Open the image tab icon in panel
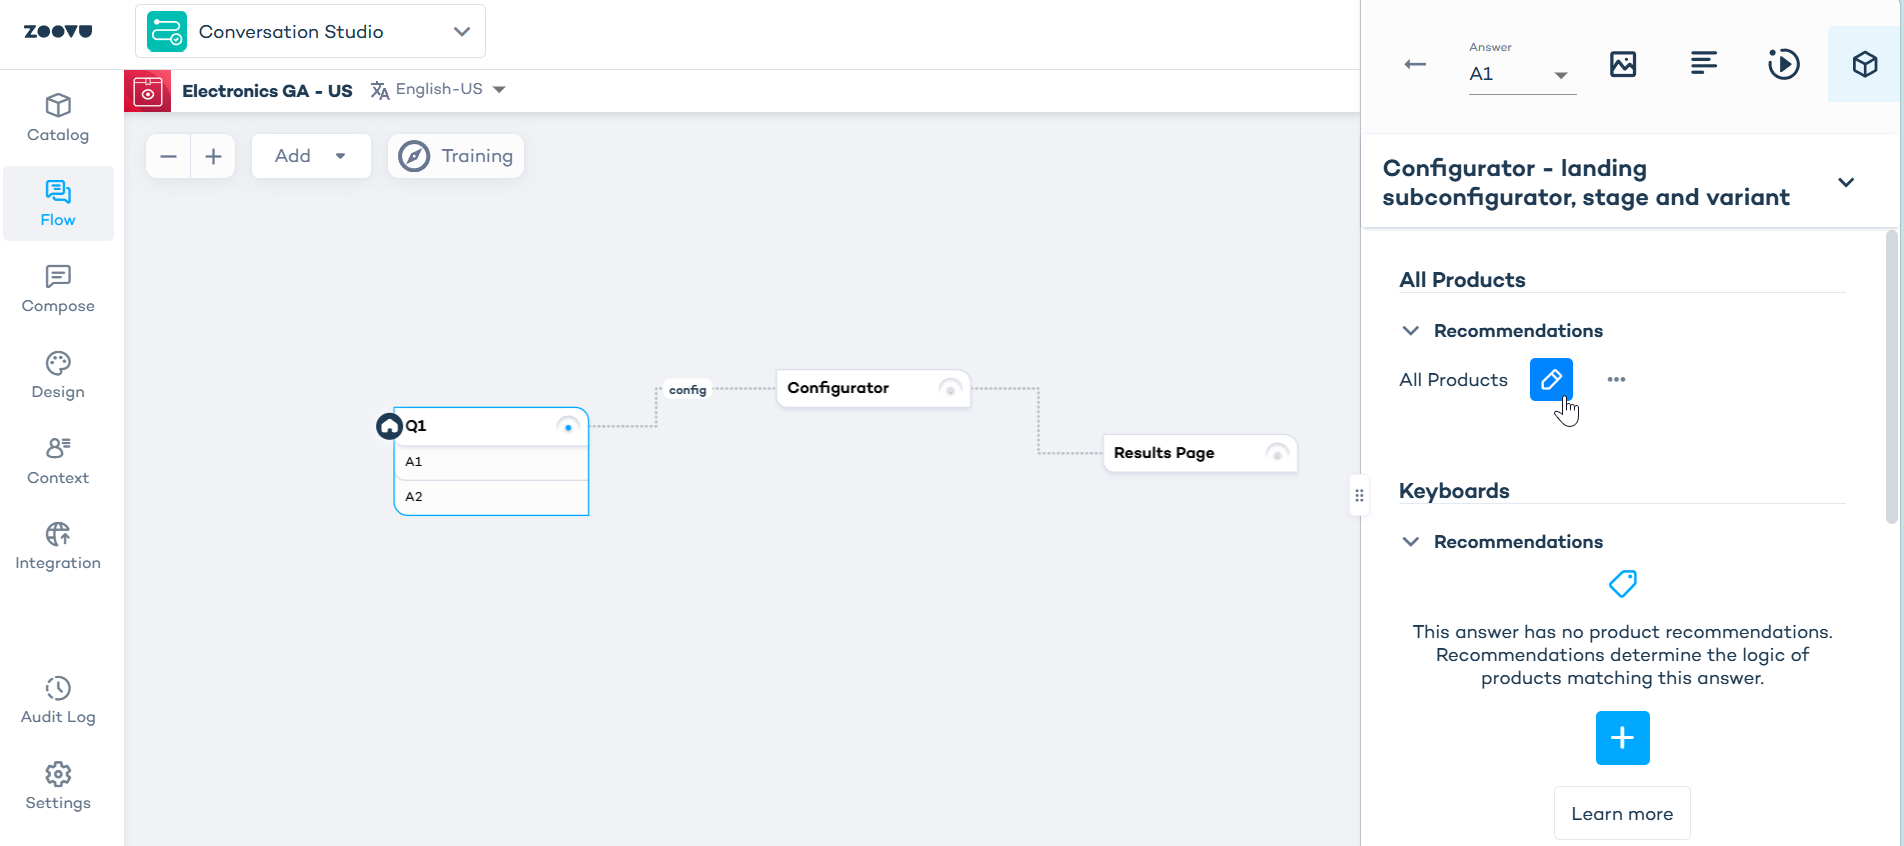The width and height of the screenshot is (1904, 846). (1623, 64)
